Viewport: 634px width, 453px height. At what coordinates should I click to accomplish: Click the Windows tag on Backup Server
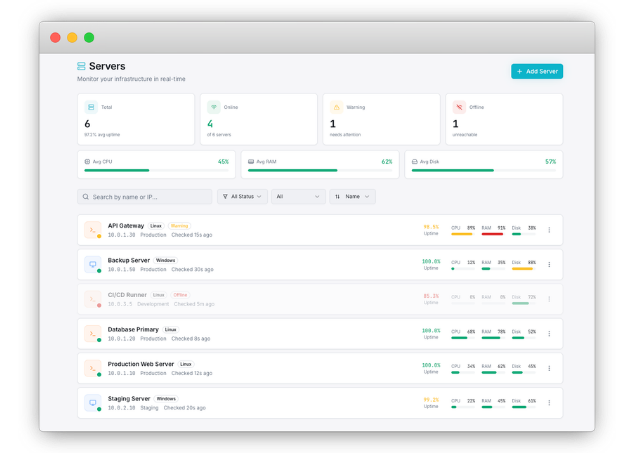click(x=166, y=260)
